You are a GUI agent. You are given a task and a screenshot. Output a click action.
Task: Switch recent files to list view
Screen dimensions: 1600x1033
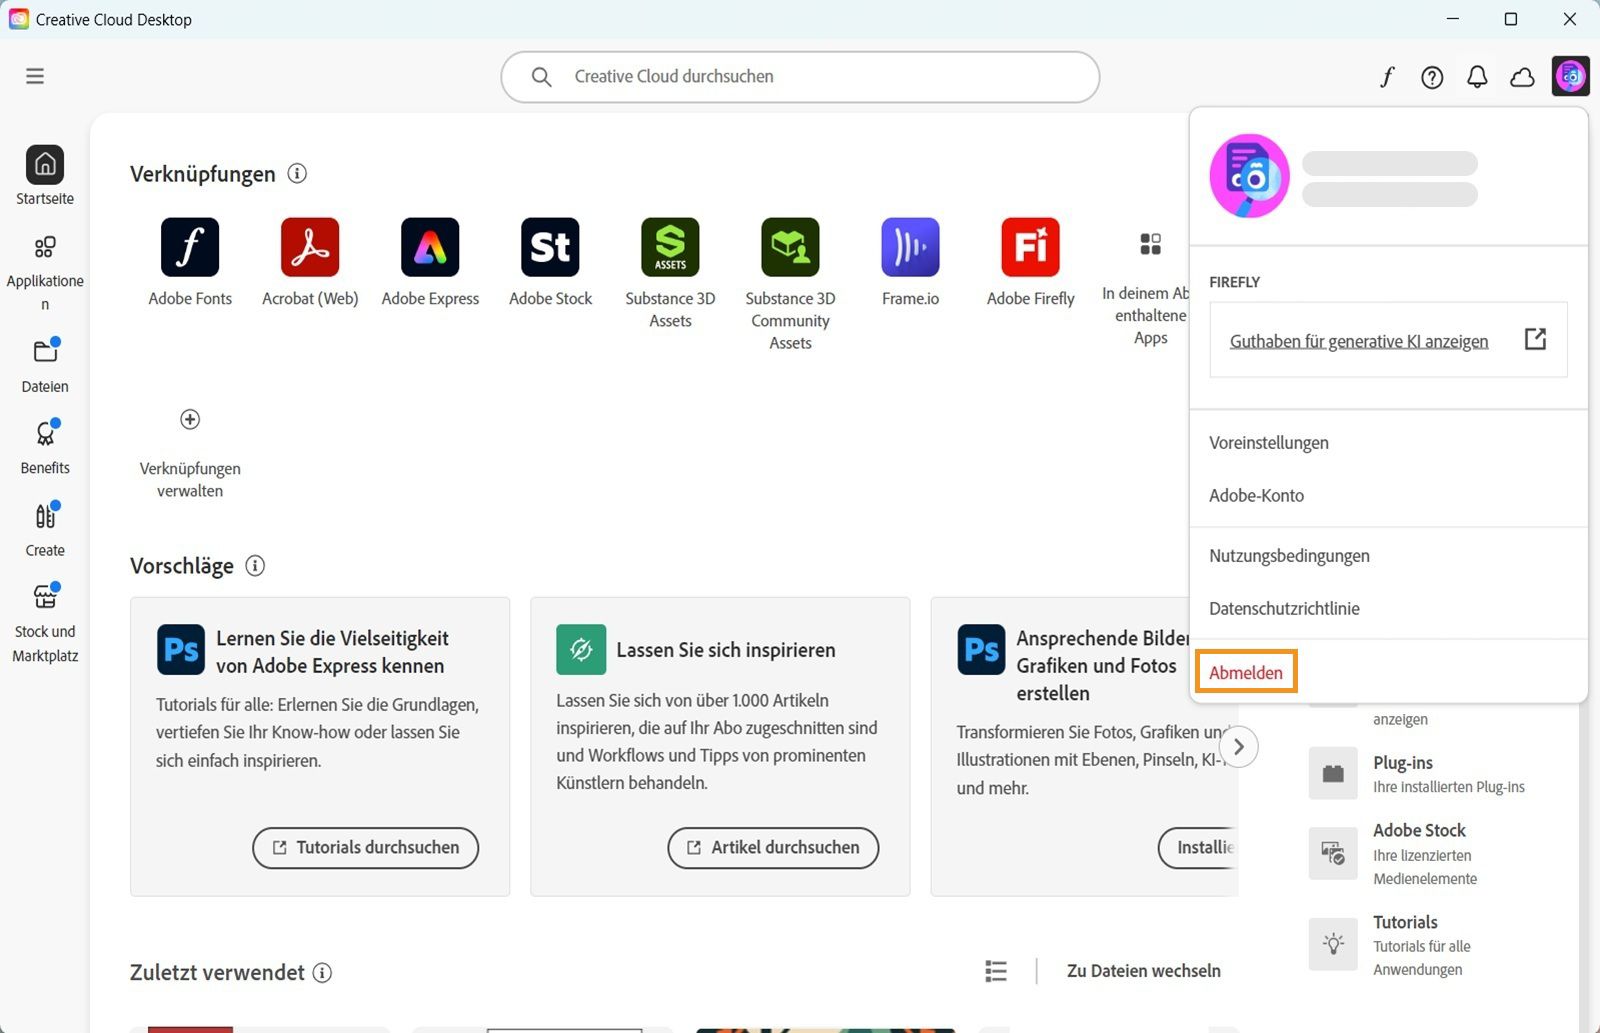pos(996,971)
